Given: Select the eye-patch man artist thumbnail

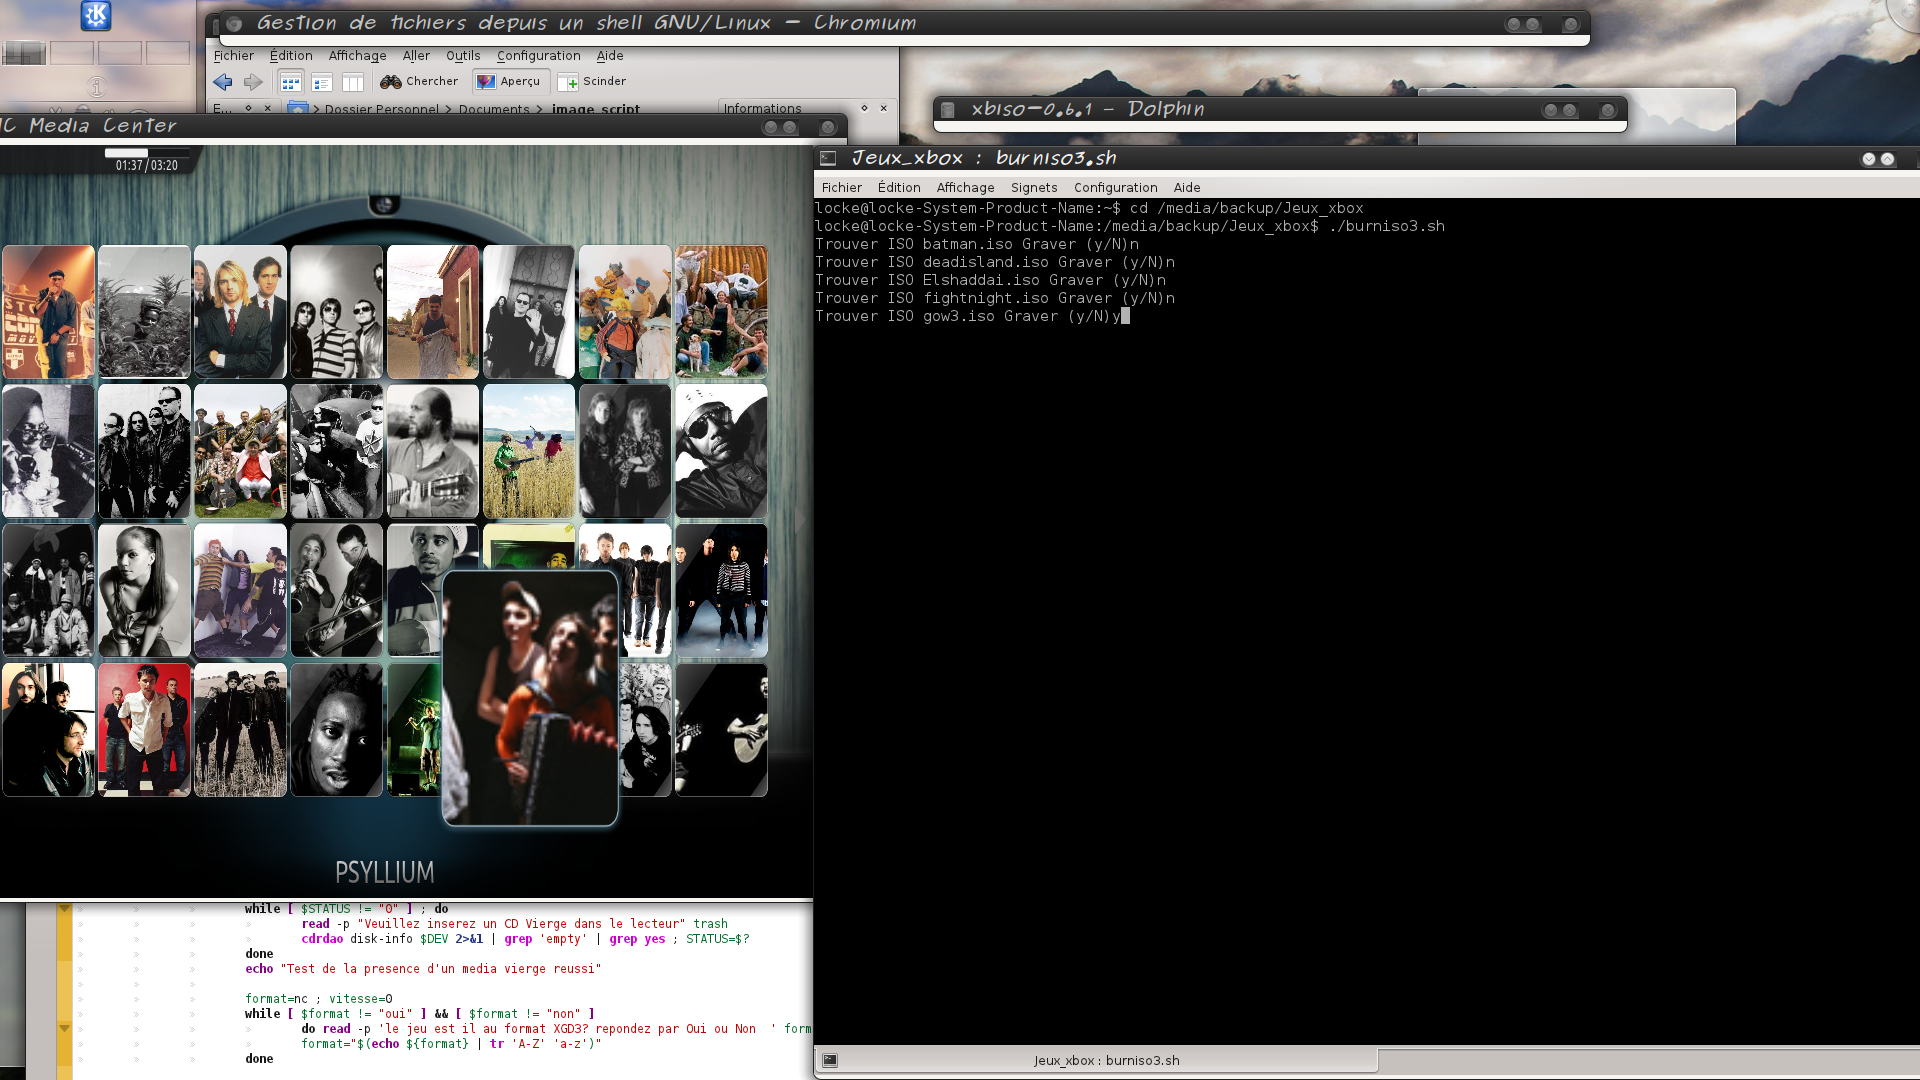Looking at the screenshot, I should point(721,451).
